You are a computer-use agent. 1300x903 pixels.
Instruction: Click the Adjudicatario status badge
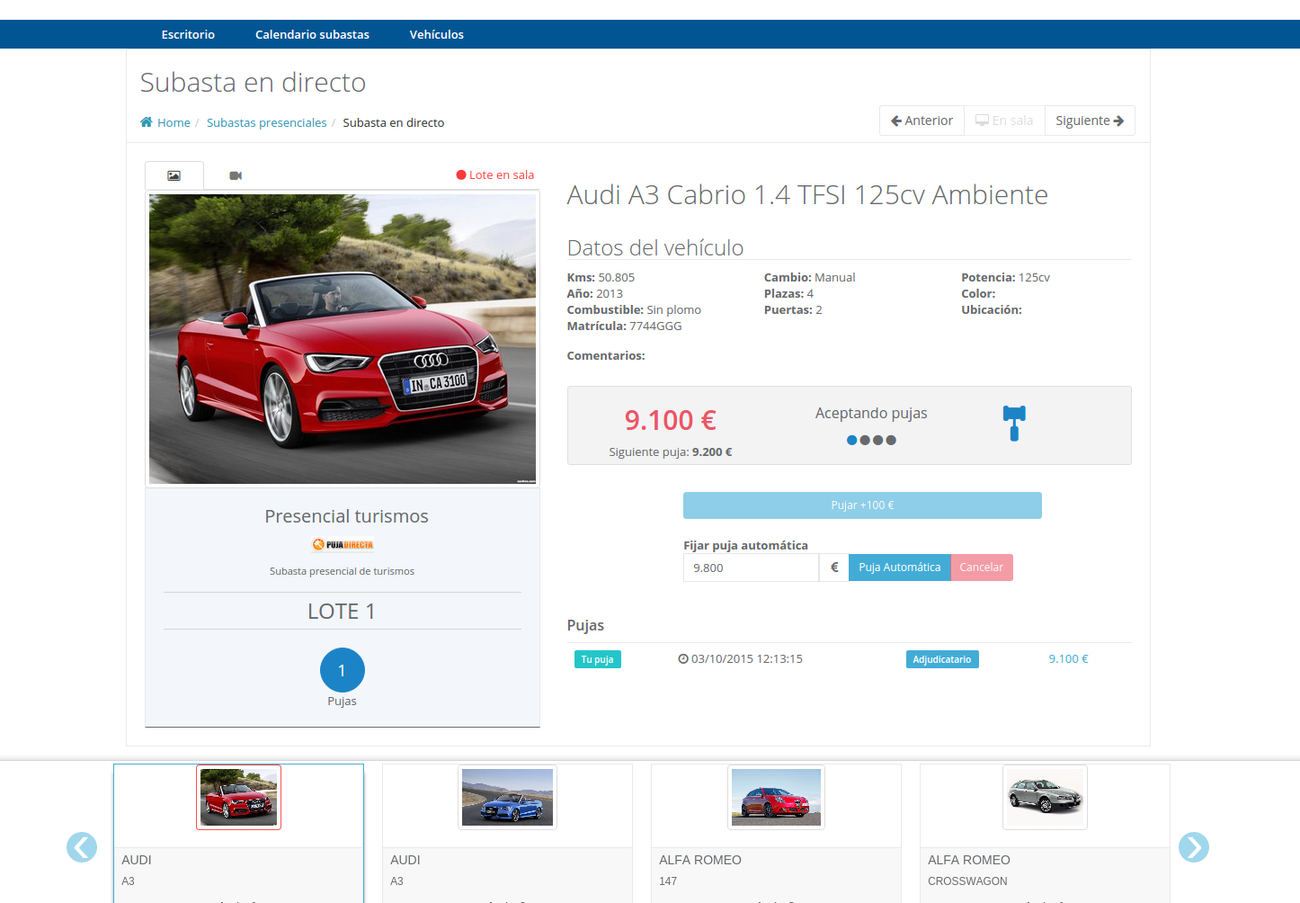(942, 658)
